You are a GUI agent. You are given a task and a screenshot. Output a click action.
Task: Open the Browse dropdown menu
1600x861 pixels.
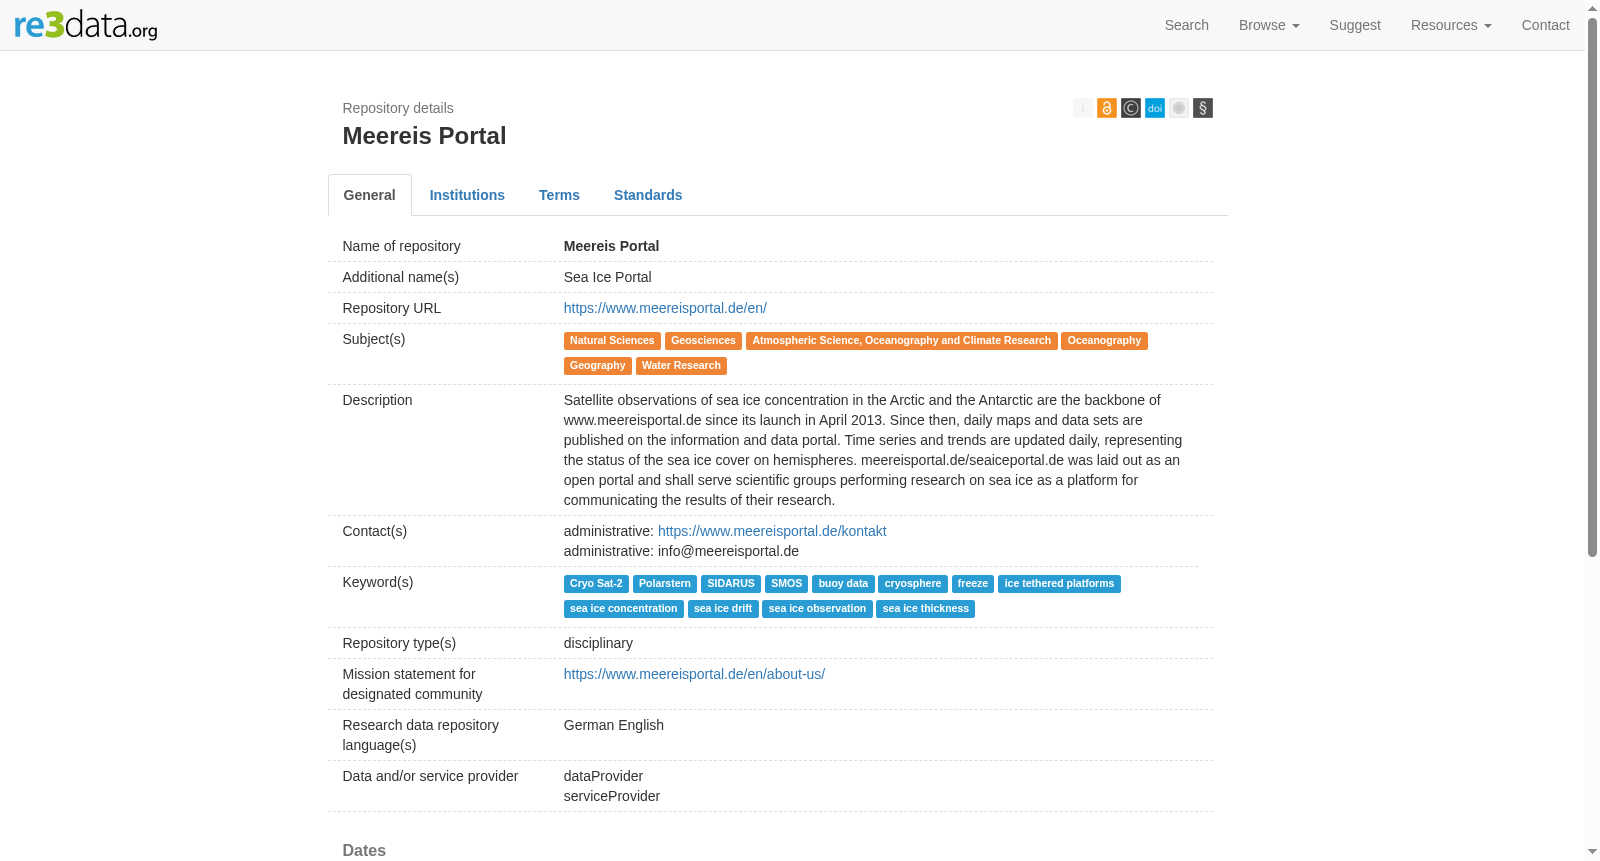(x=1269, y=25)
